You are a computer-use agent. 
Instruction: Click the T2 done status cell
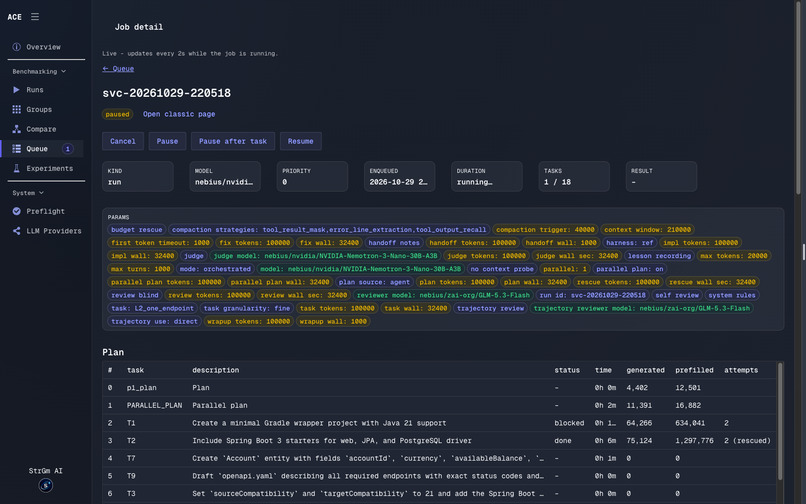(x=562, y=441)
